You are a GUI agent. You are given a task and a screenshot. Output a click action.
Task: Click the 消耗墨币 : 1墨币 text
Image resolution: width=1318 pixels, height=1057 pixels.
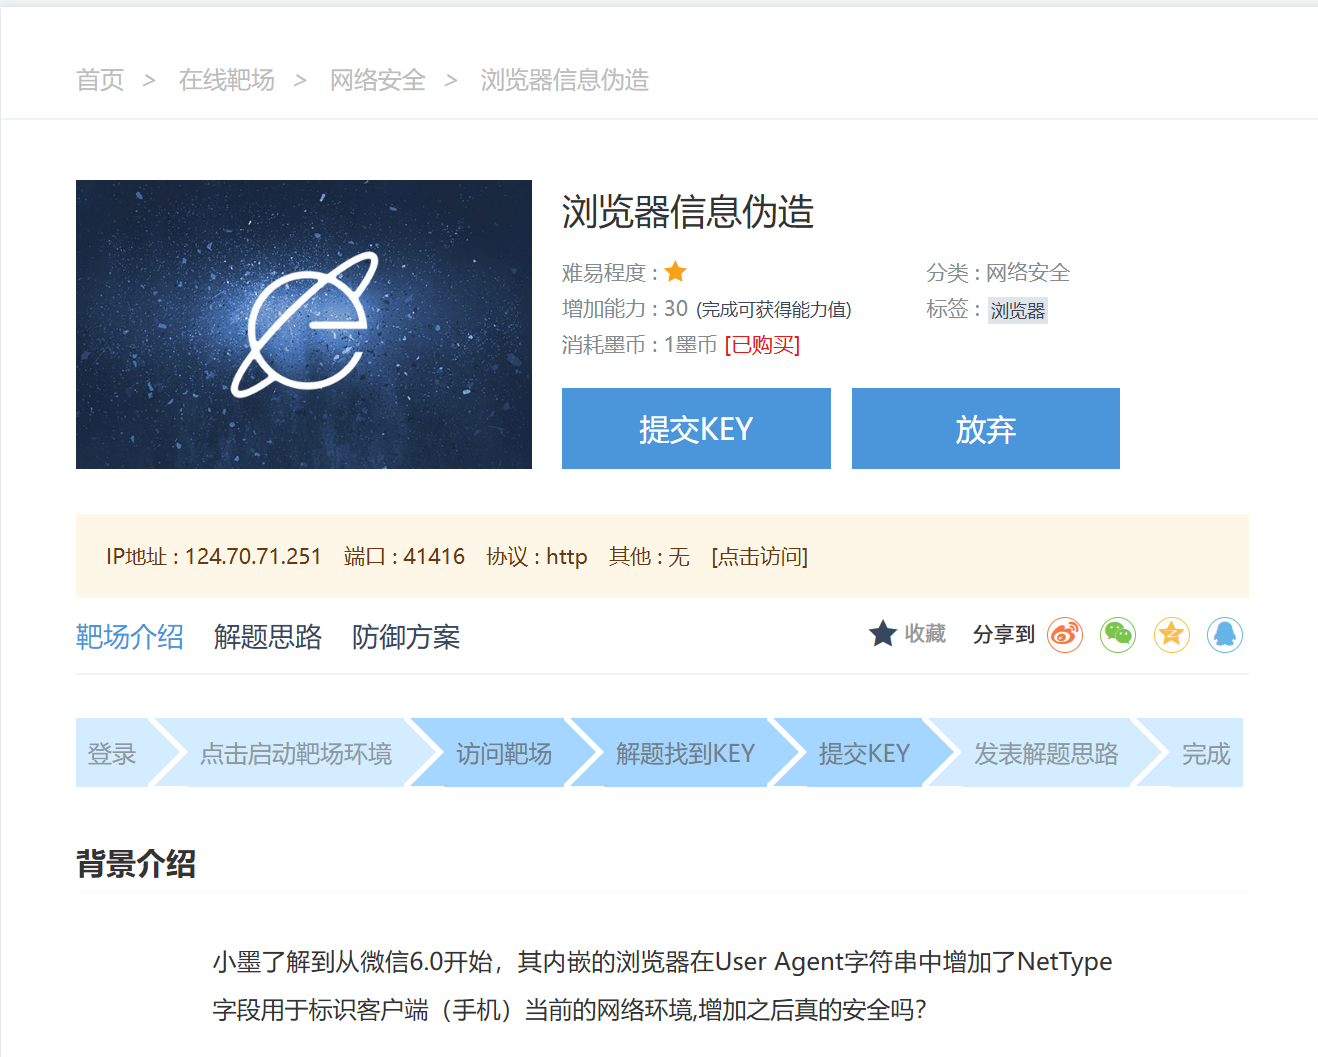pos(640,345)
